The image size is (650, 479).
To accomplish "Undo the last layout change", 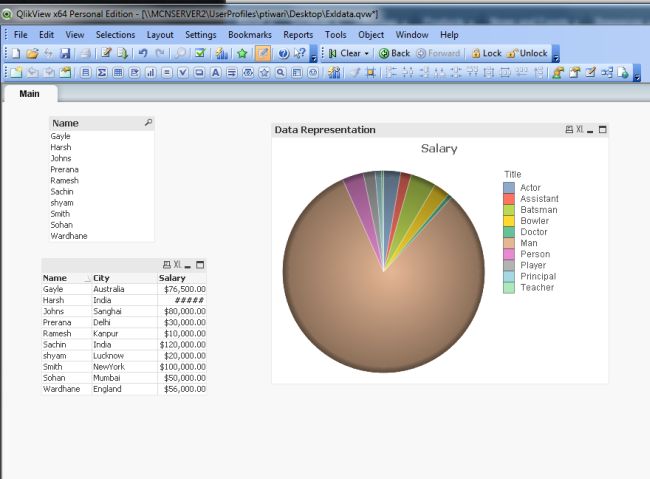I will 143,53.
